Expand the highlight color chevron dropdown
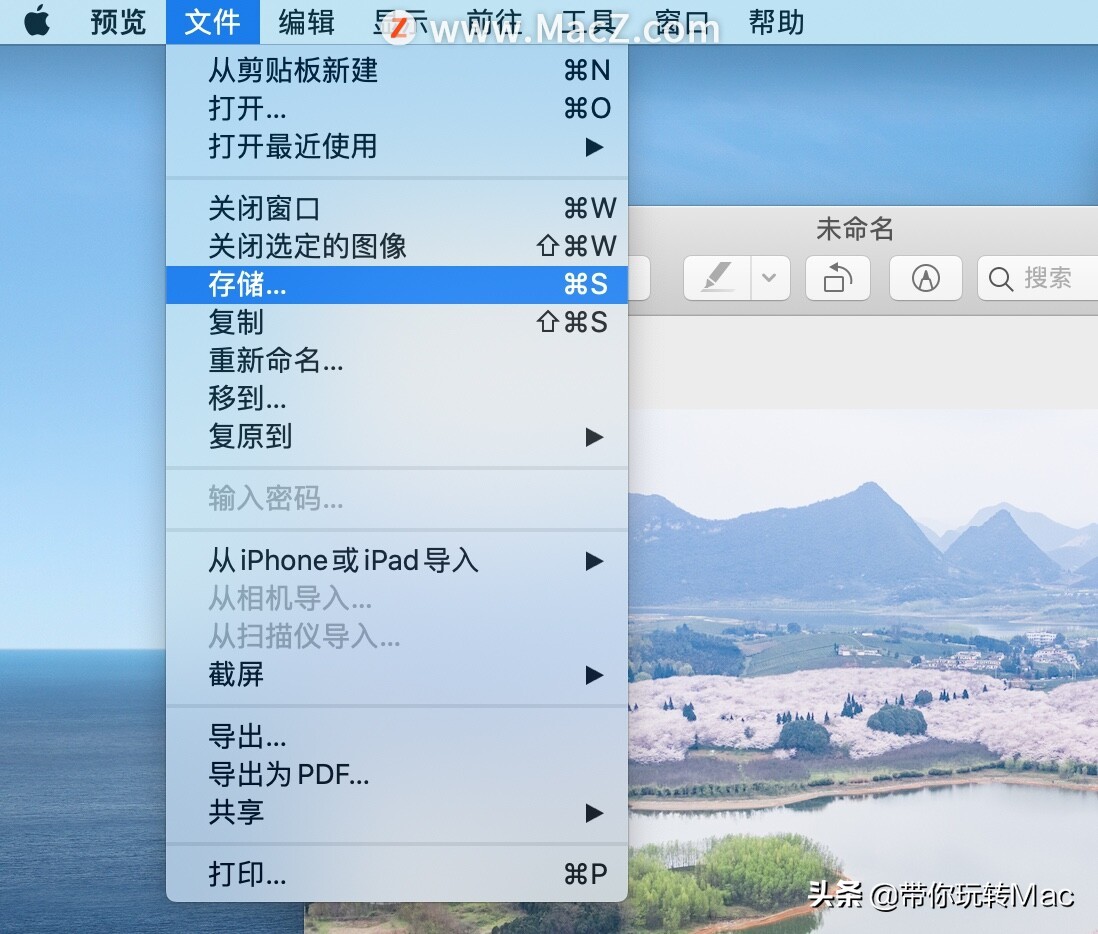 [766, 278]
